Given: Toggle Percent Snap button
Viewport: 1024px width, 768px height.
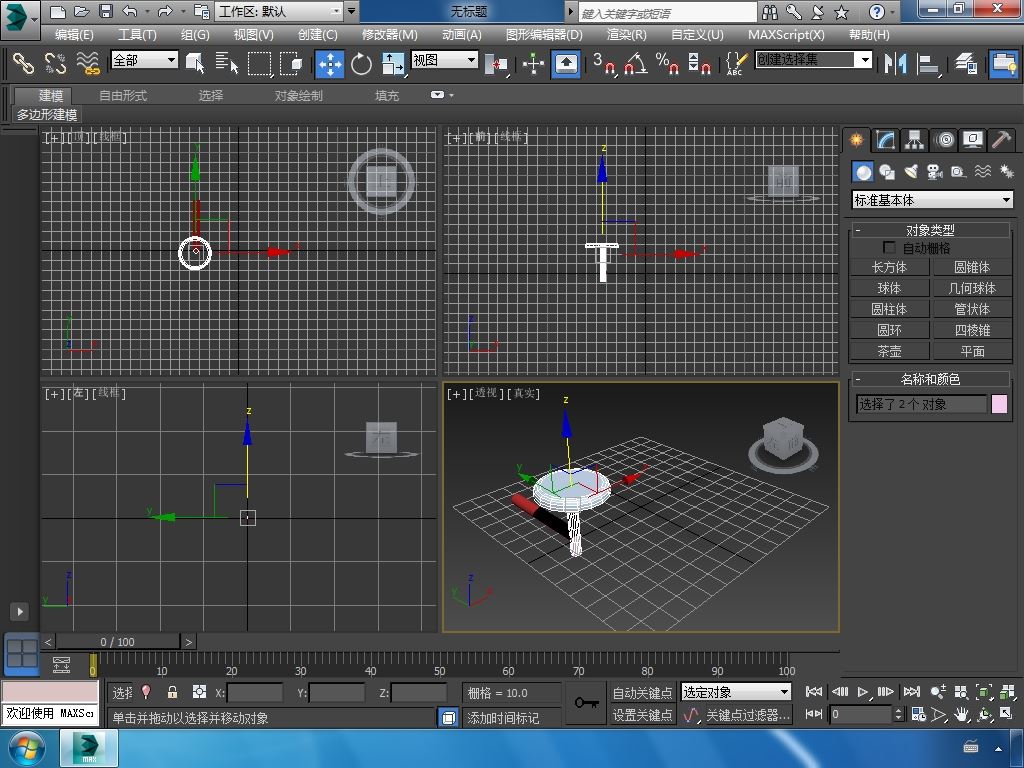Looking at the screenshot, I should [667, 63].
